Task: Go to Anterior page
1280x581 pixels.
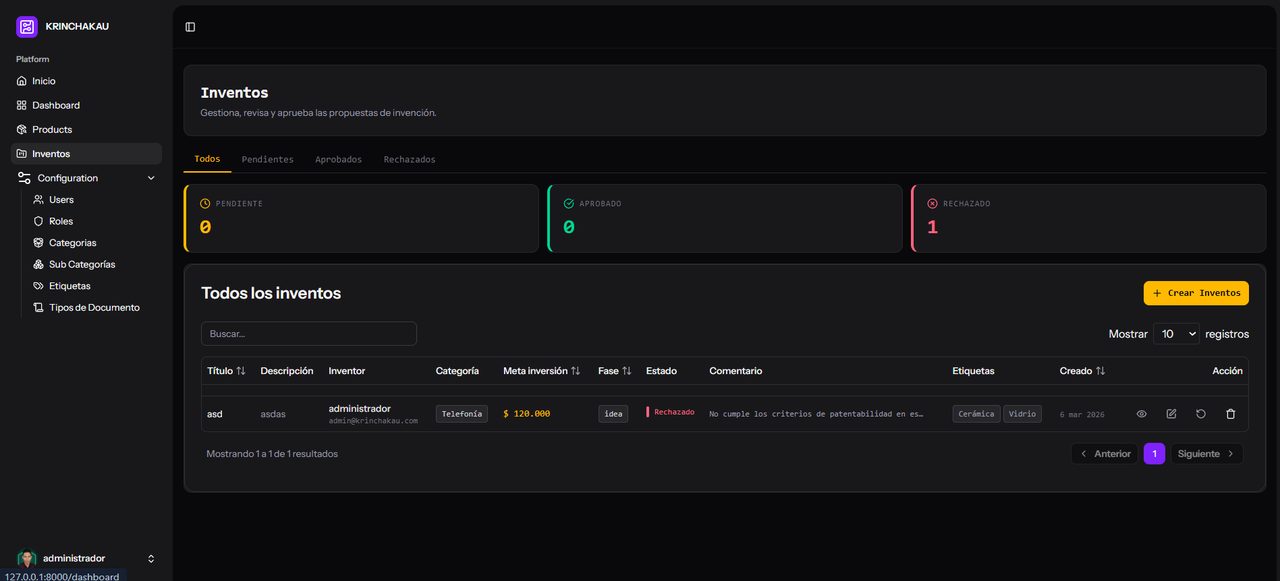Action: 1105,454
